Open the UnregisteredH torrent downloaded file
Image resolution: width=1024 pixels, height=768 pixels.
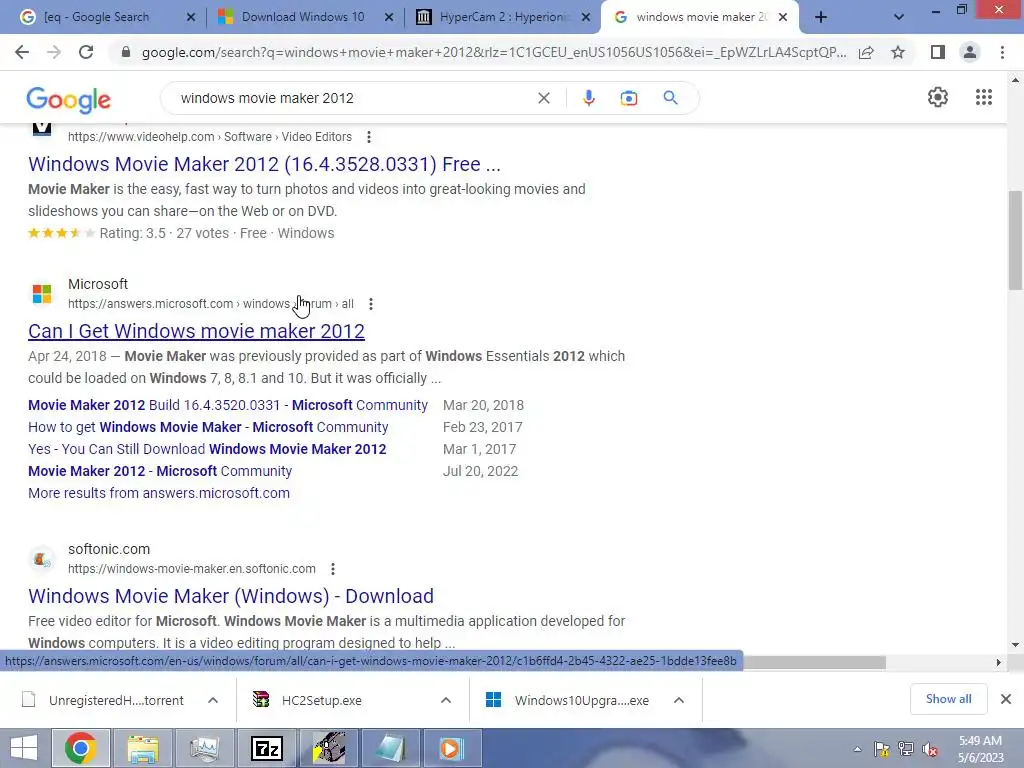[116, 700]
